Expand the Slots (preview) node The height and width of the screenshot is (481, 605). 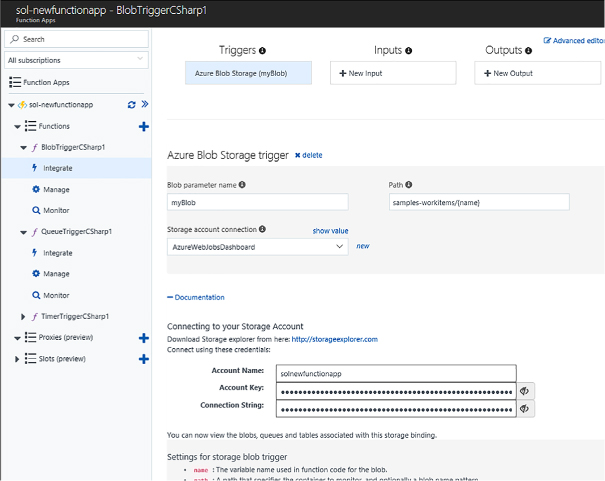[17, 359]
